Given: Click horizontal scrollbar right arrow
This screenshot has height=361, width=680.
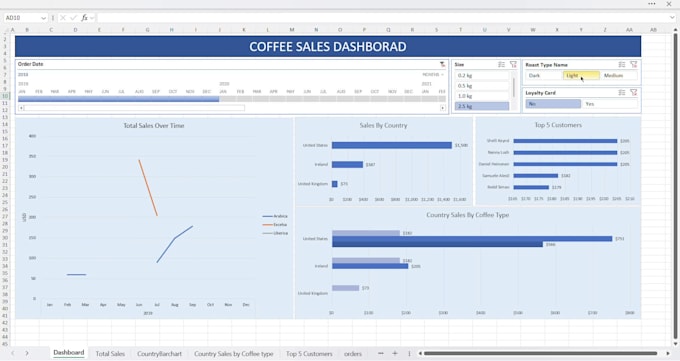Looking at the screenshot, I should [668, 354].
